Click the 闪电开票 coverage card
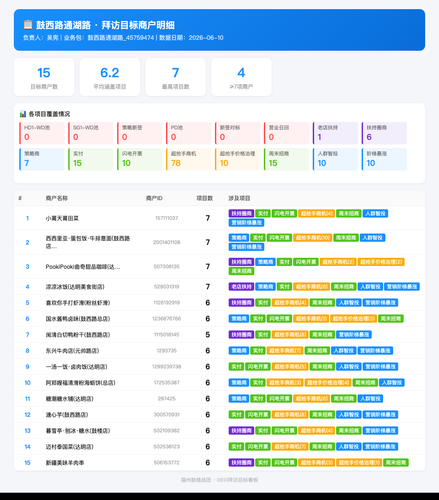 tap(140, 159)
